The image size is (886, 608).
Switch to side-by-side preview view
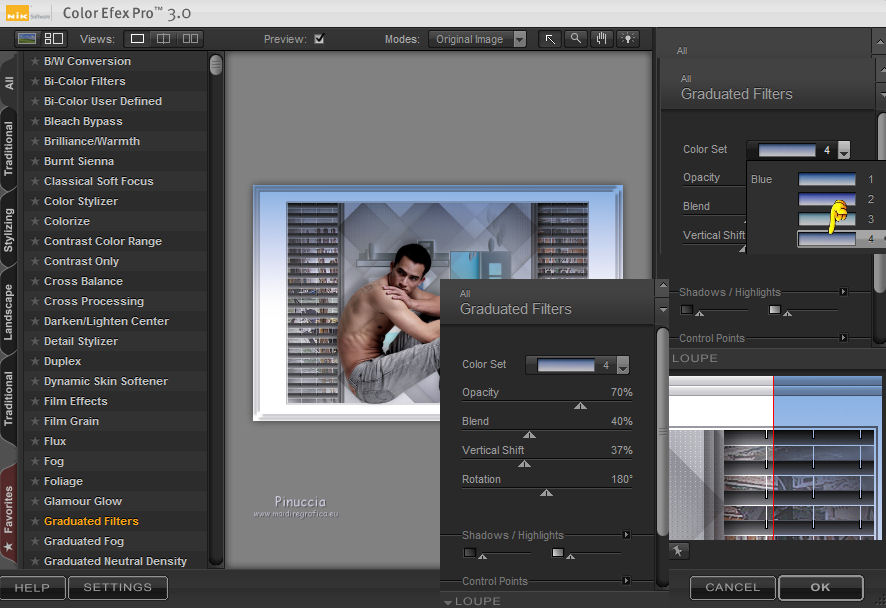pyautogui.click(x=190, y=39)
